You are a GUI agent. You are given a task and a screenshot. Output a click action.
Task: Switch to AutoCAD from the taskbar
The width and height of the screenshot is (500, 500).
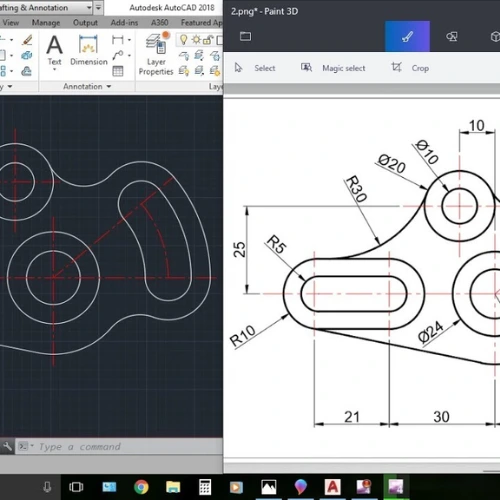(332, 487)
